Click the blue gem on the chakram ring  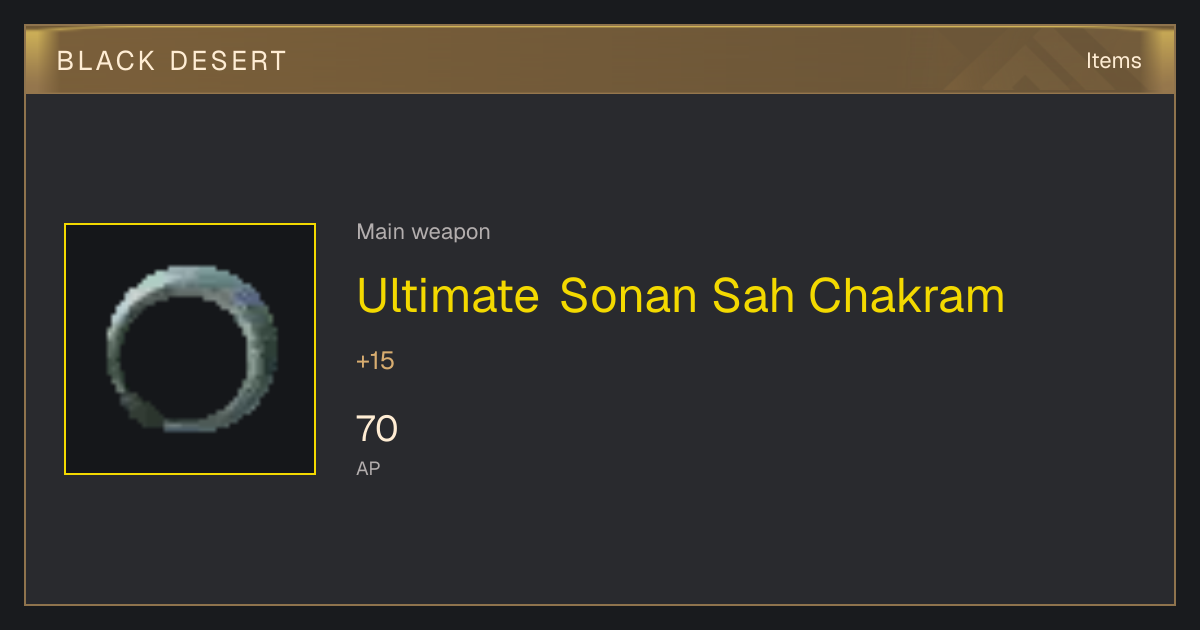coord(249,296)
